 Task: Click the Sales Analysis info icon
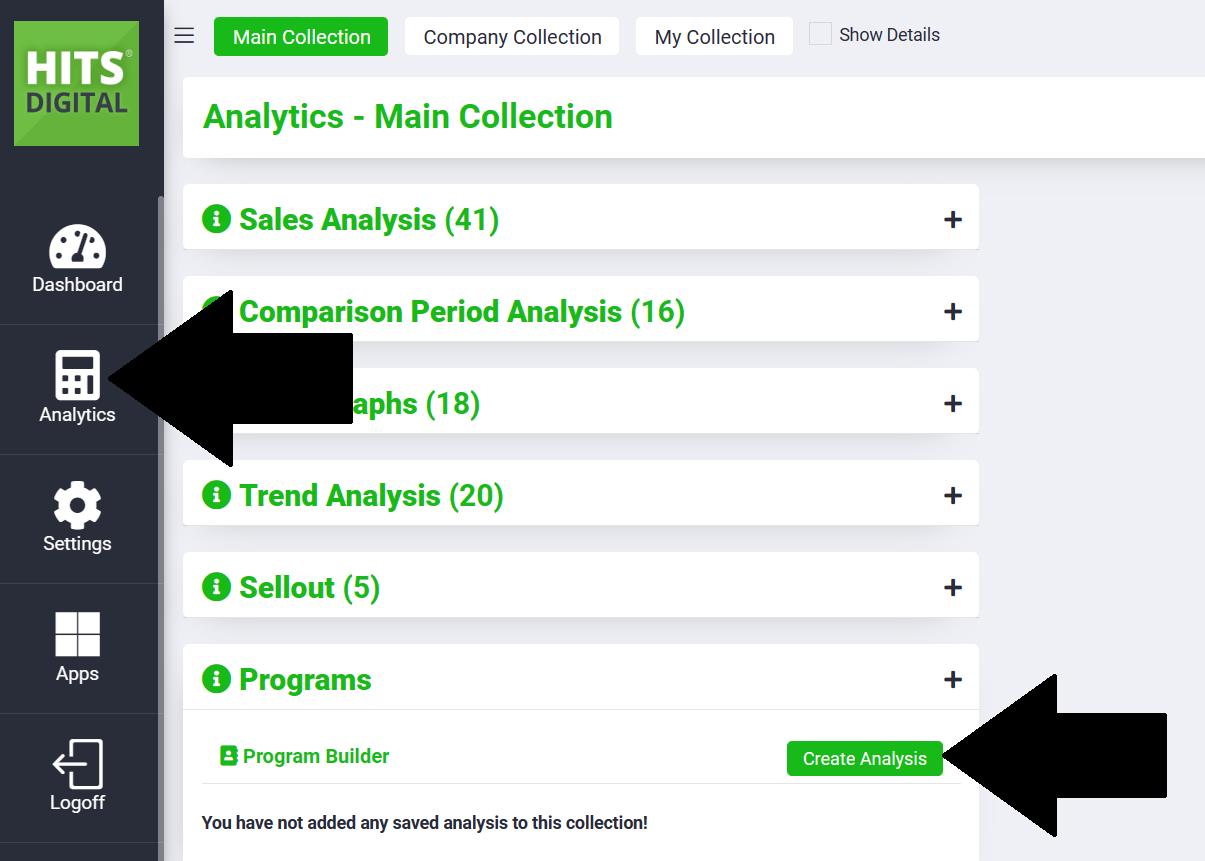point(216,219)
